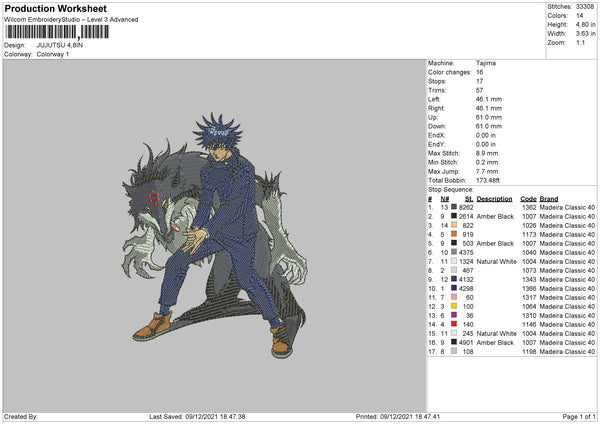Click stitch count 4132 in stop 9

466,279
